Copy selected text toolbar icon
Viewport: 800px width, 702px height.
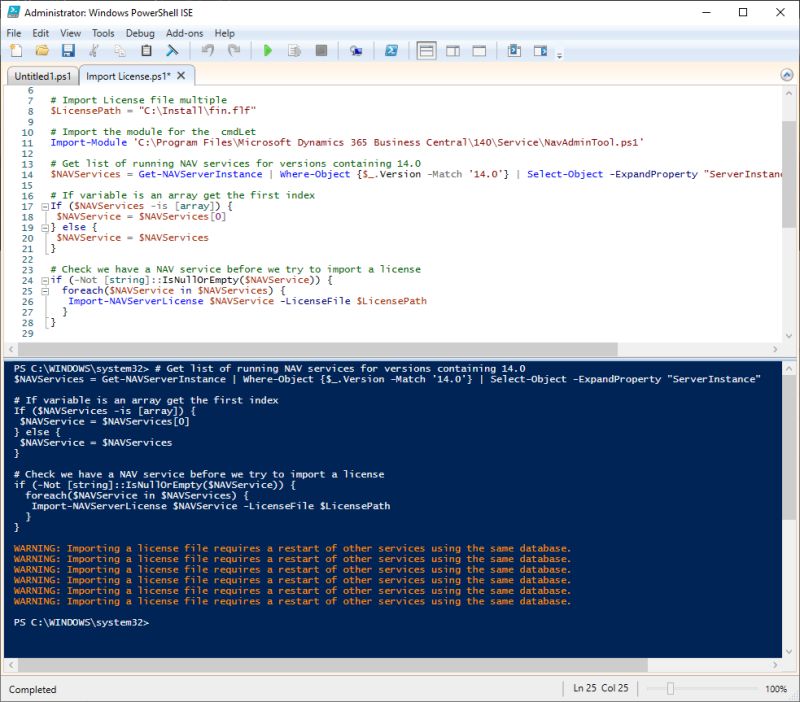[x=120, y=51]
